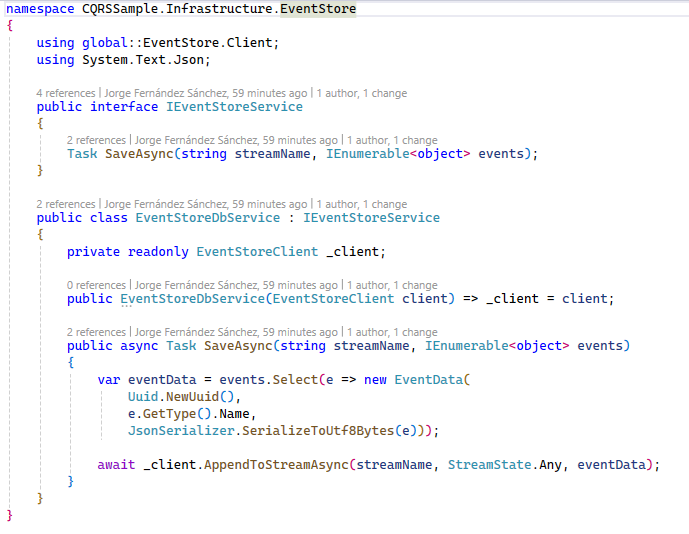The image size is (689, 534).
Task: Click the "class" keyword
Action: [x=109, y=218]
